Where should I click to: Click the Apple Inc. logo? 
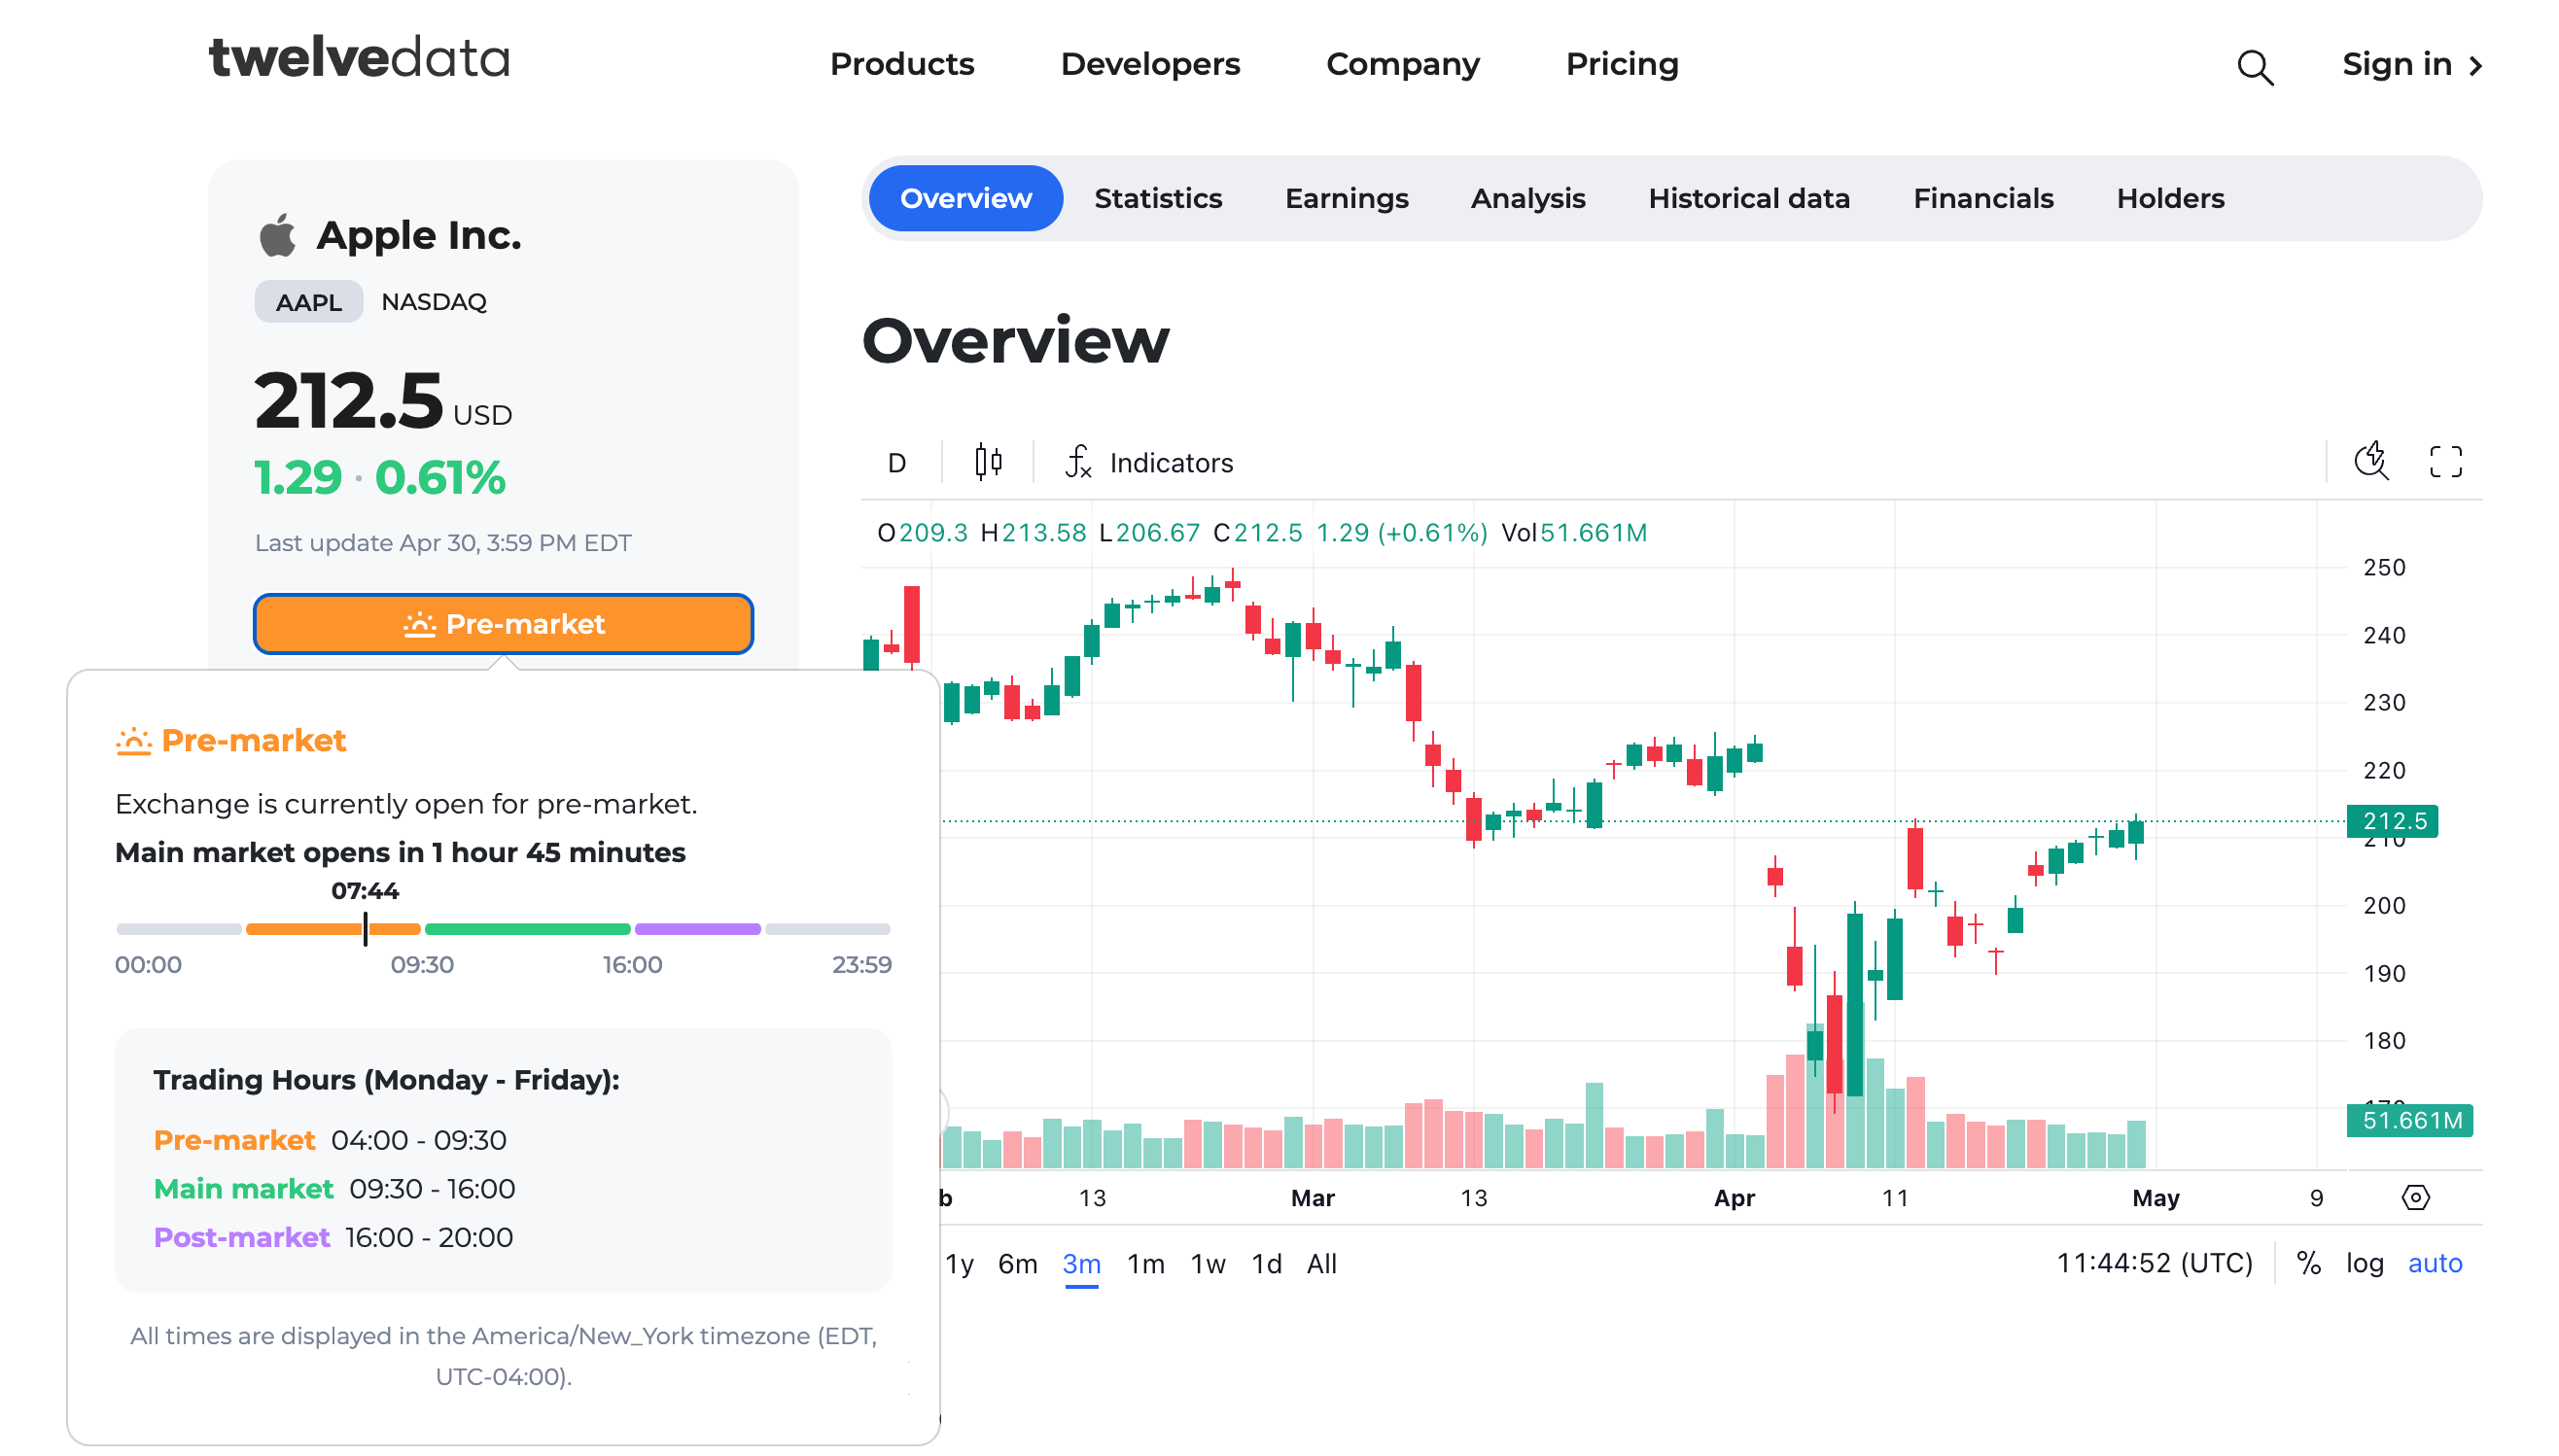(277, 235)
